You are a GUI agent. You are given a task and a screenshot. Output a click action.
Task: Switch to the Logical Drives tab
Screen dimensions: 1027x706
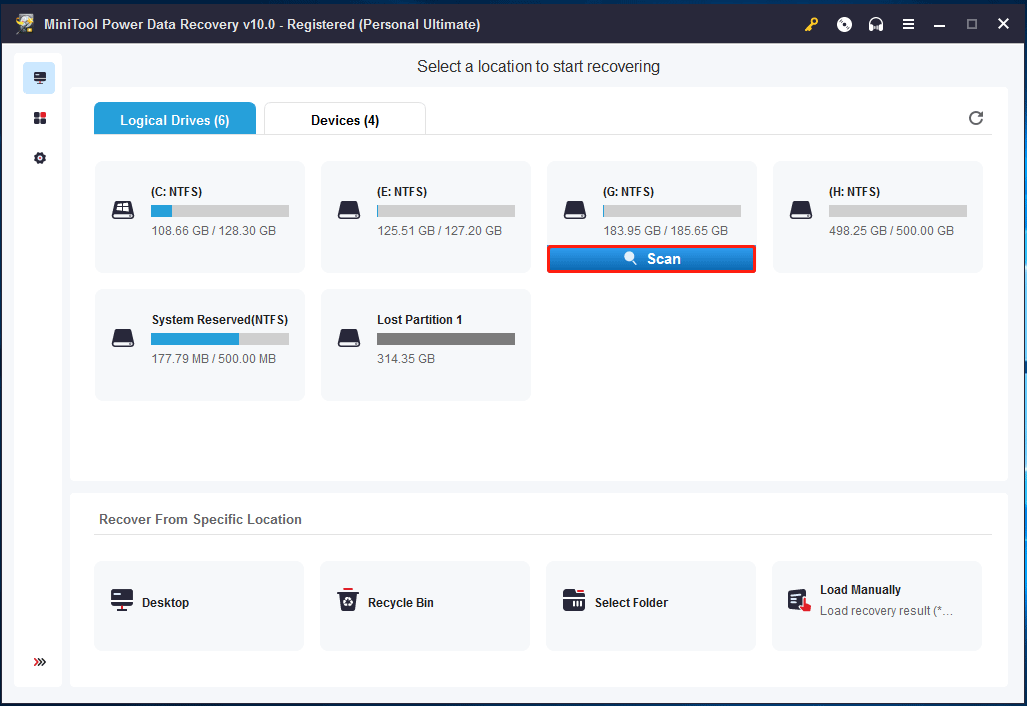tap(174, 118)
